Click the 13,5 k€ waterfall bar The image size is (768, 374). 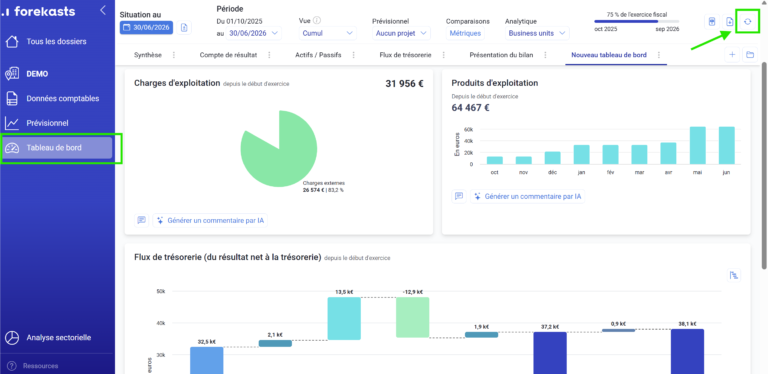[344, 318]
